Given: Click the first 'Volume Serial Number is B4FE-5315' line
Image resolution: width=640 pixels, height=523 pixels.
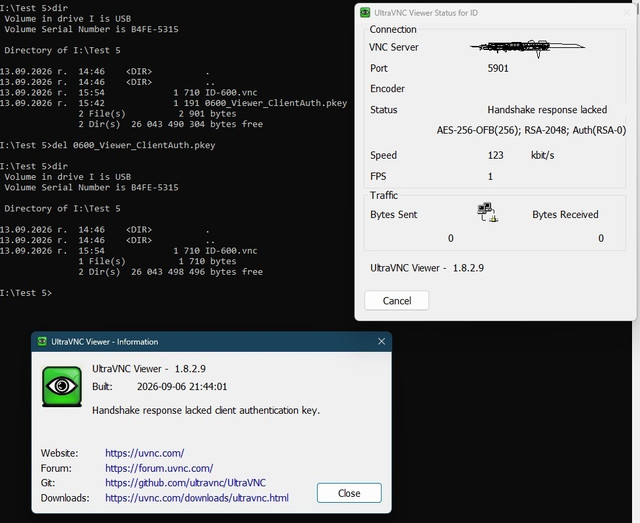Looking at the screenshot, I should point(91,29).
